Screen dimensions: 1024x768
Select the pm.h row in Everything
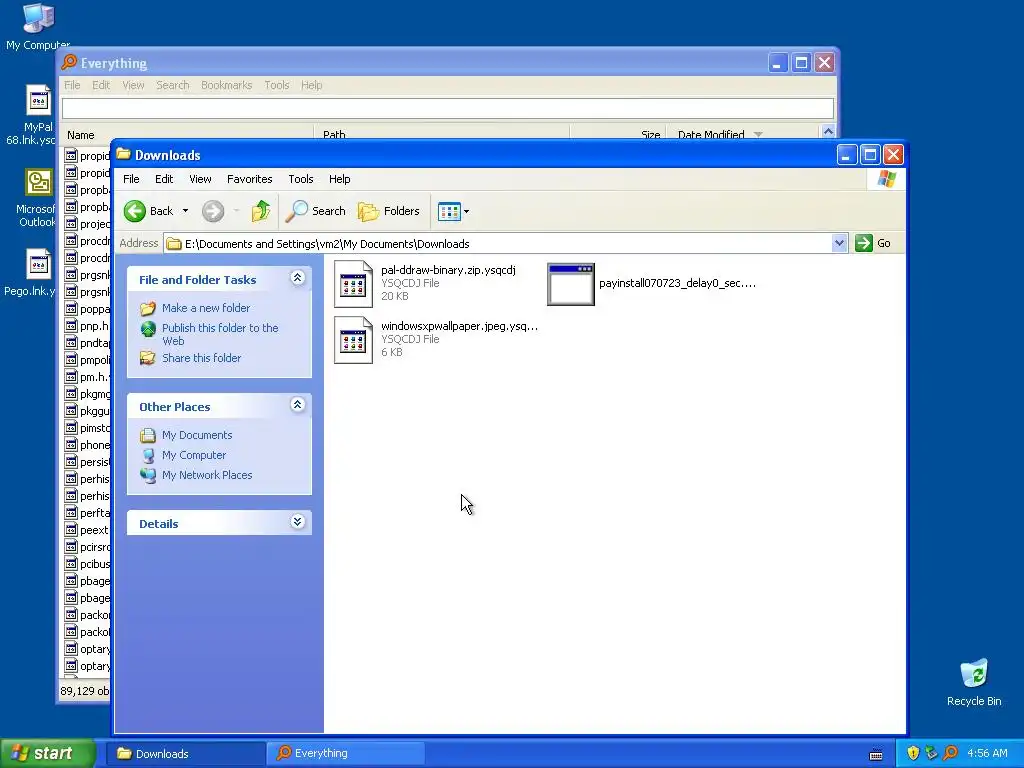pos(88,377)
